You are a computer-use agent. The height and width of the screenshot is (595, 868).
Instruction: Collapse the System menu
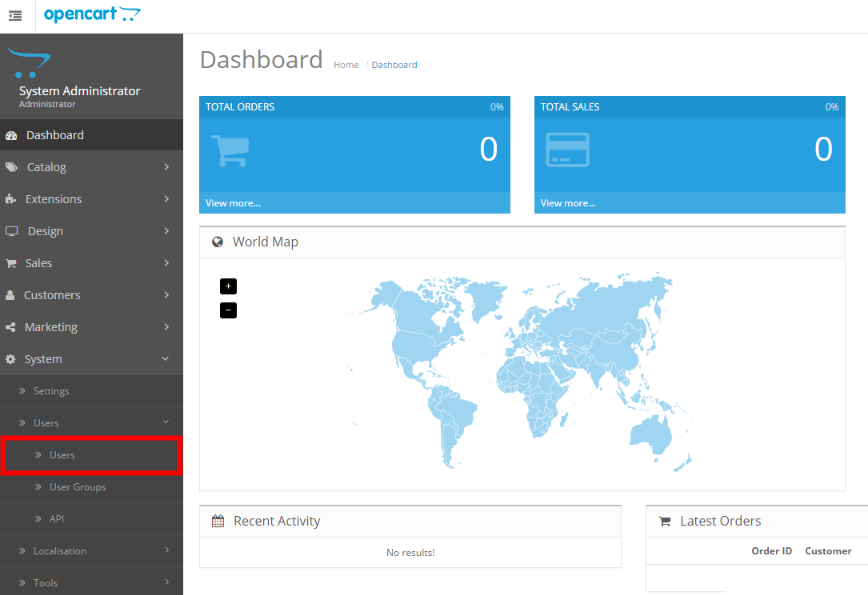(x=91, y=359)
